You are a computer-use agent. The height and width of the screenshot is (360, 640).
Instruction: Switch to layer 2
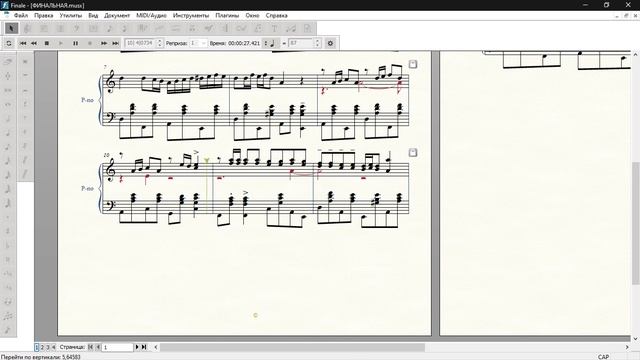[42, 347]
